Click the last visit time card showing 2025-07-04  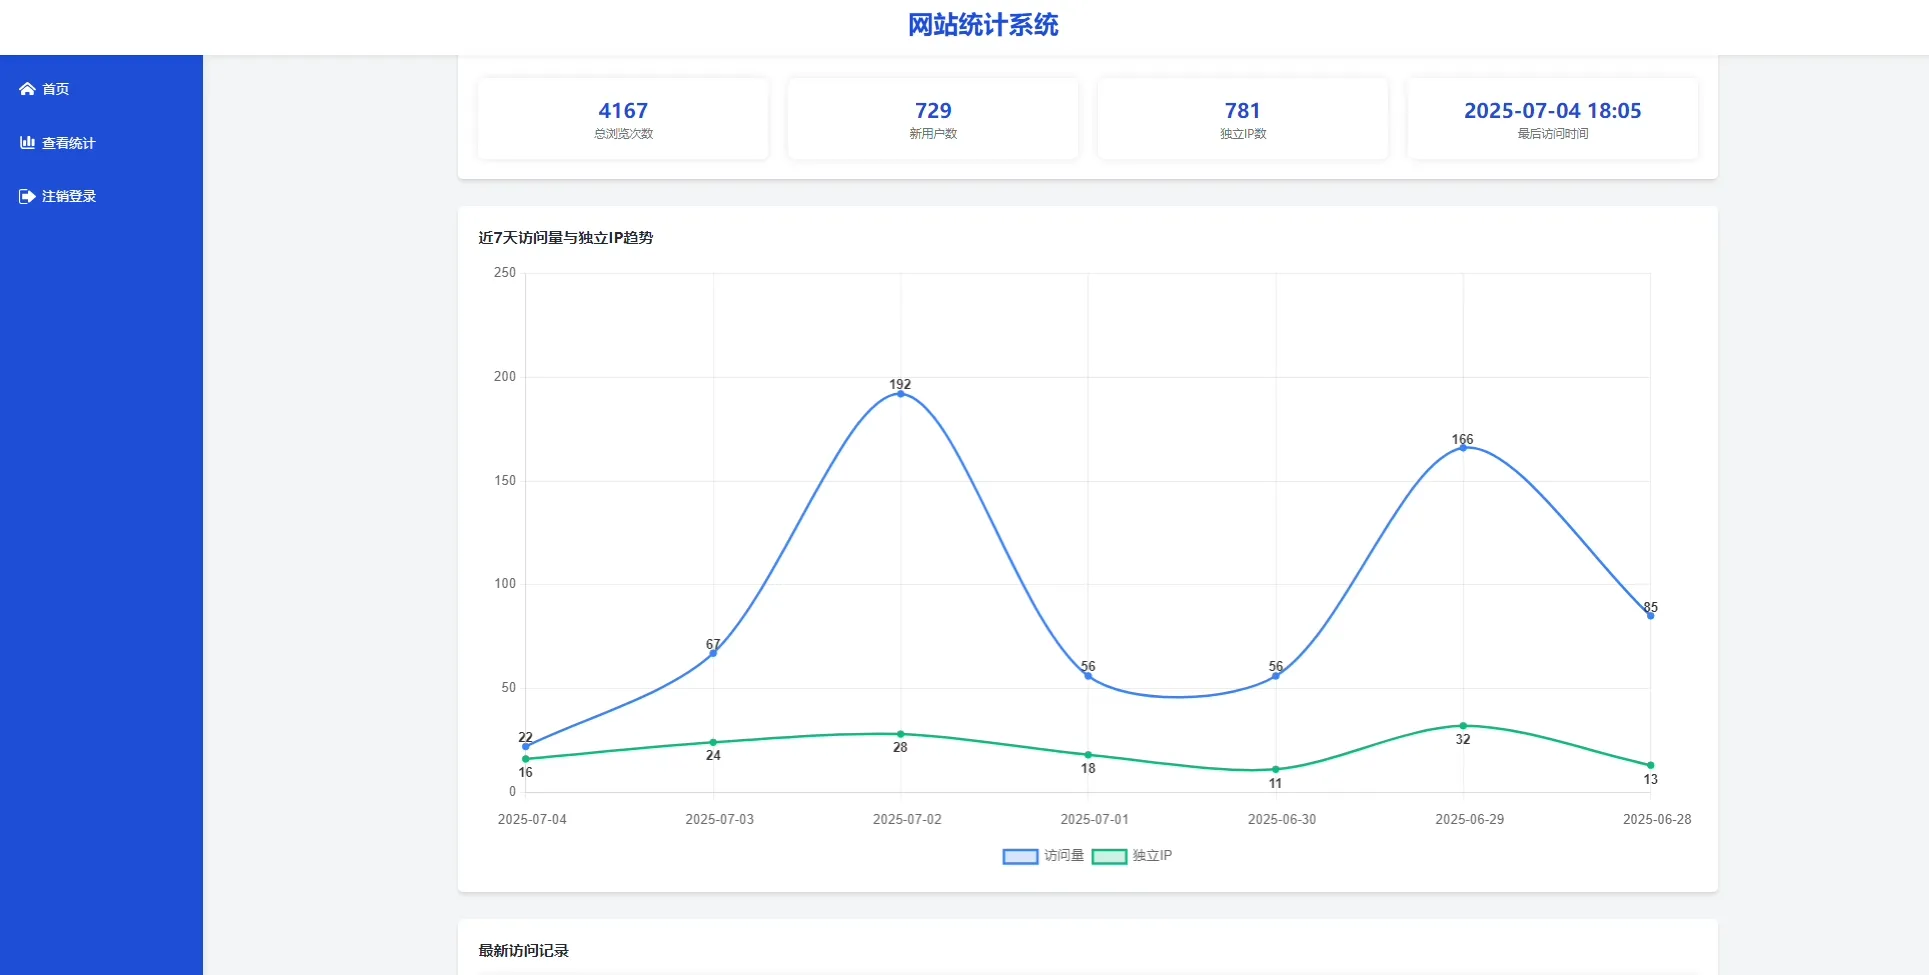pos(1551,118)
